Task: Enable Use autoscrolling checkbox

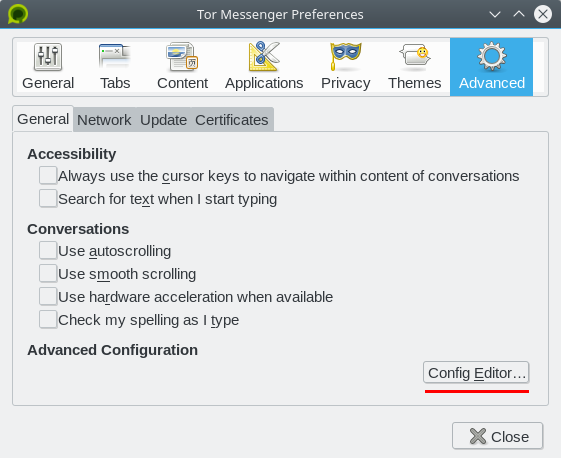Action: (x=48, y=250)
